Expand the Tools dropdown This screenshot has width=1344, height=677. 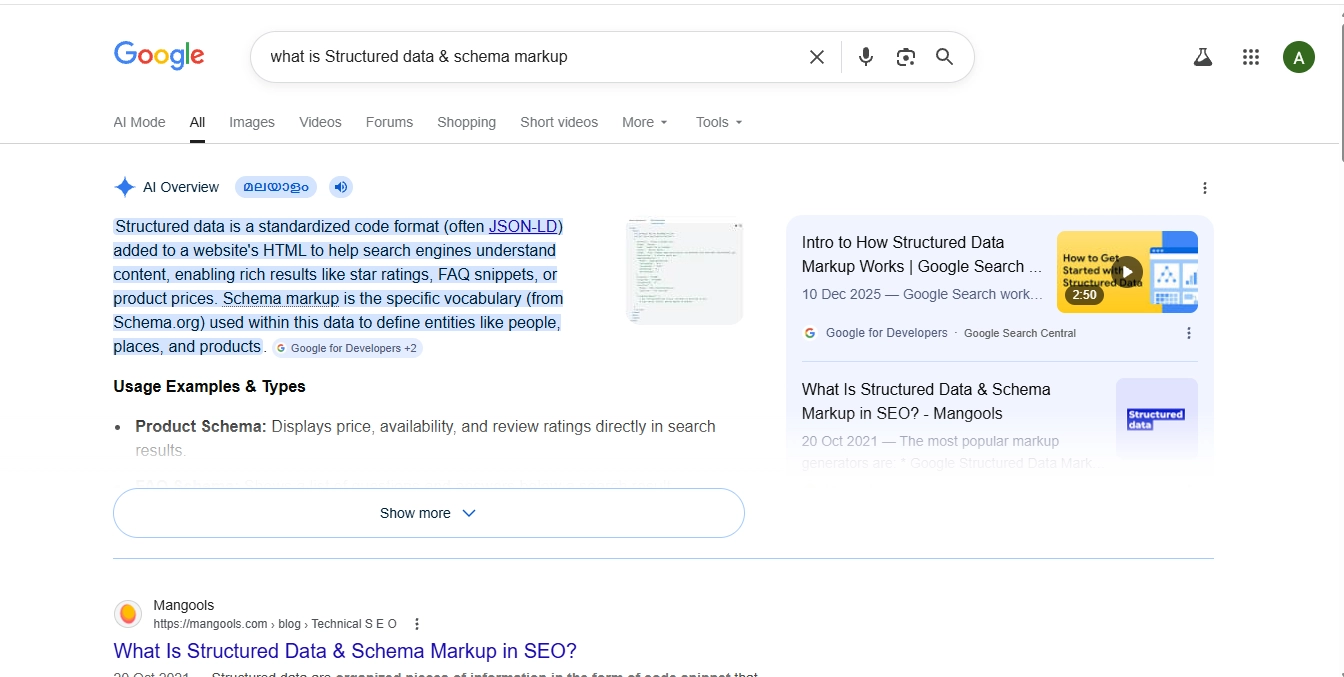click(x=719, y=122)
